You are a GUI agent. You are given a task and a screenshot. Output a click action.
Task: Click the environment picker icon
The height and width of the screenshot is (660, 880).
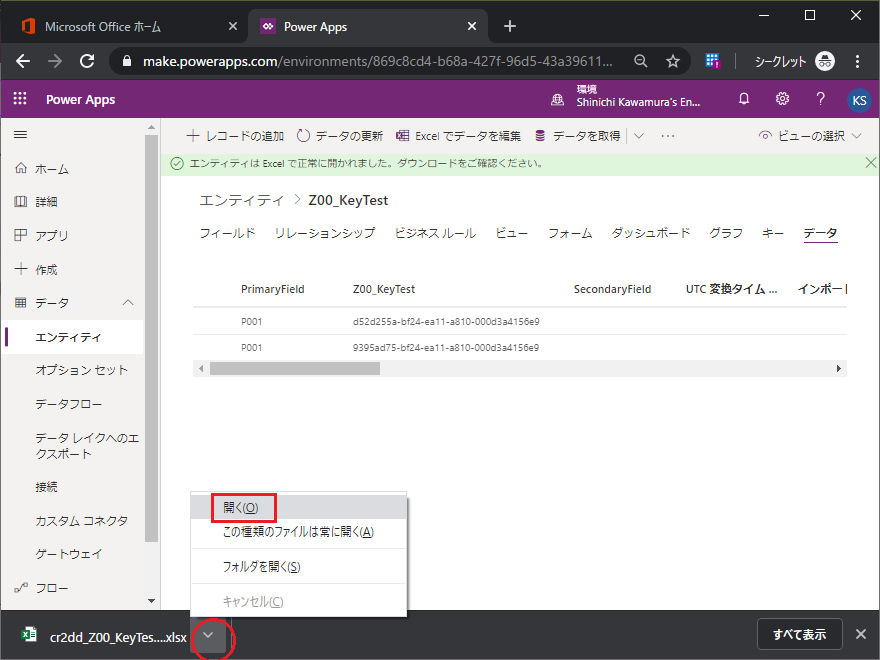[x=557, y=100]
